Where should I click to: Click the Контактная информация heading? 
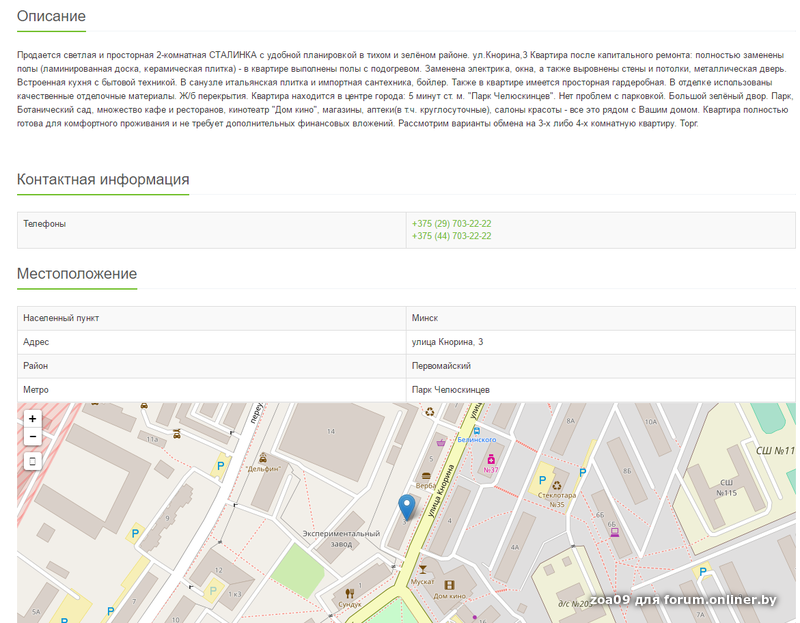[103, 179]
